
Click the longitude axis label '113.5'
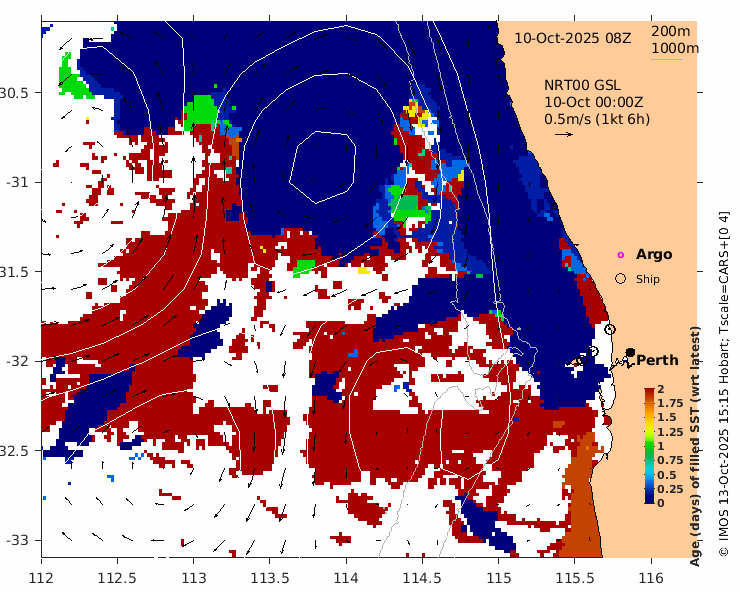click(269, 578)
